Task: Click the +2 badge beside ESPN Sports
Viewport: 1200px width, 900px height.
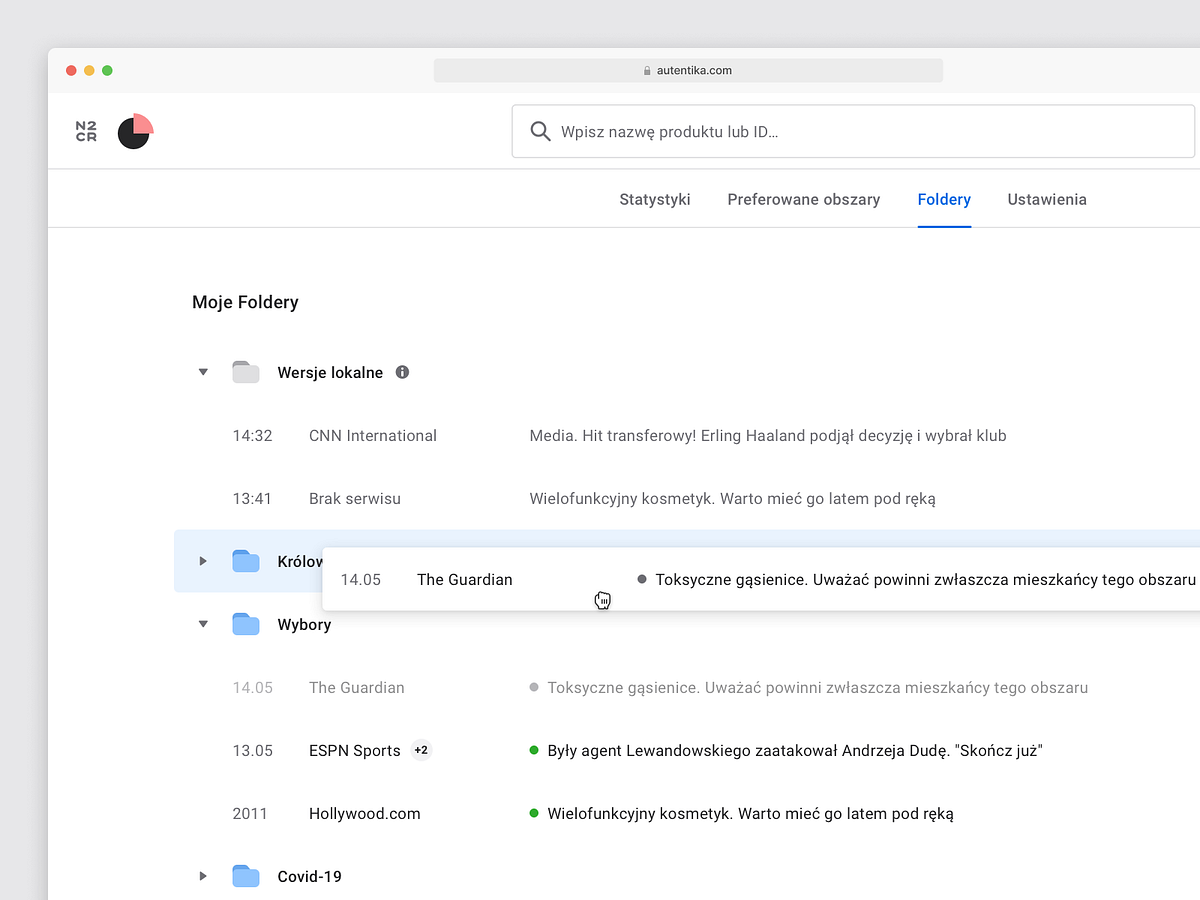Action: [421, 750]
